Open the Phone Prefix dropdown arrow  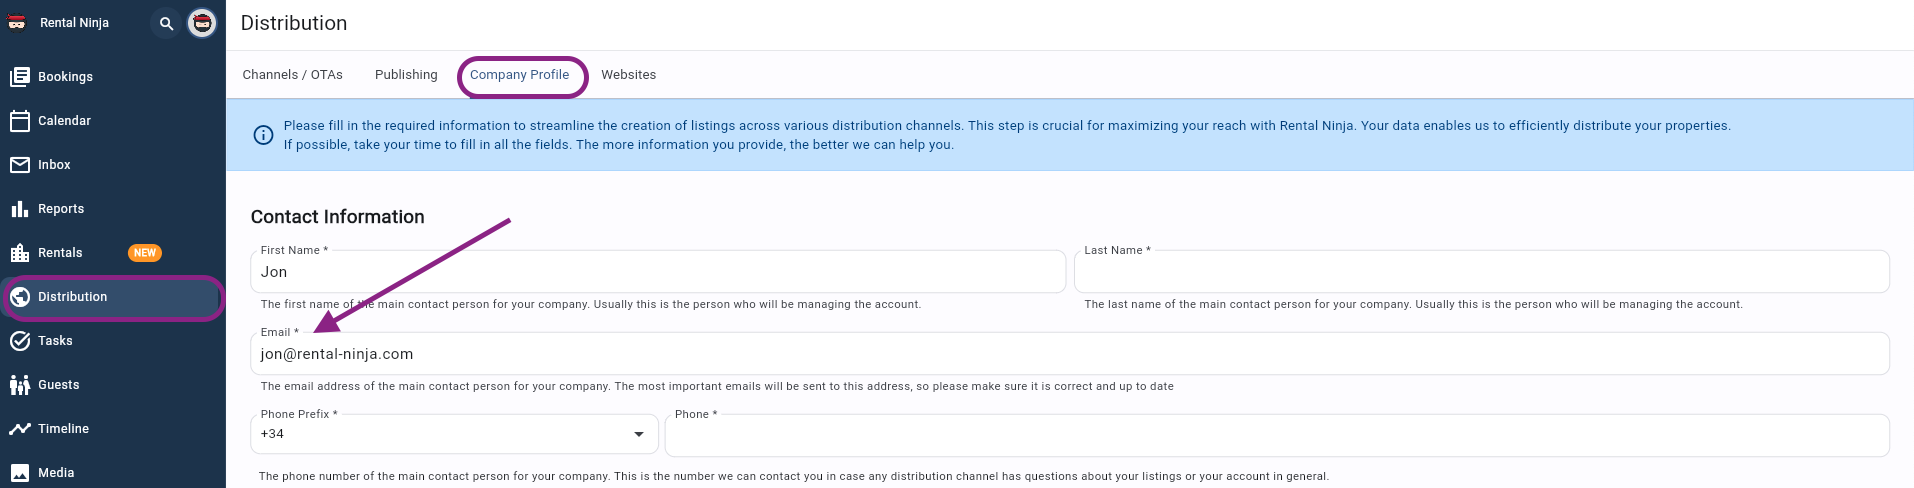tap(639, 434)
